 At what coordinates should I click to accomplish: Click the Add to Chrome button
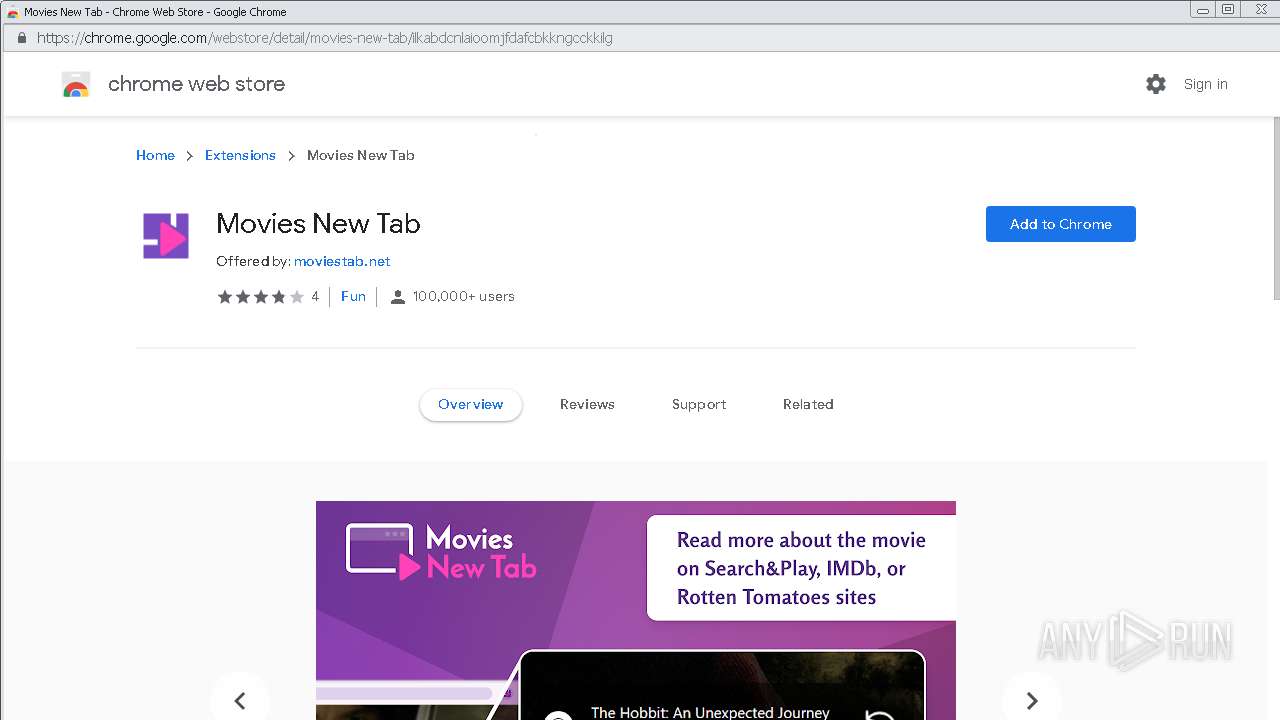[x=1061, y=224]
